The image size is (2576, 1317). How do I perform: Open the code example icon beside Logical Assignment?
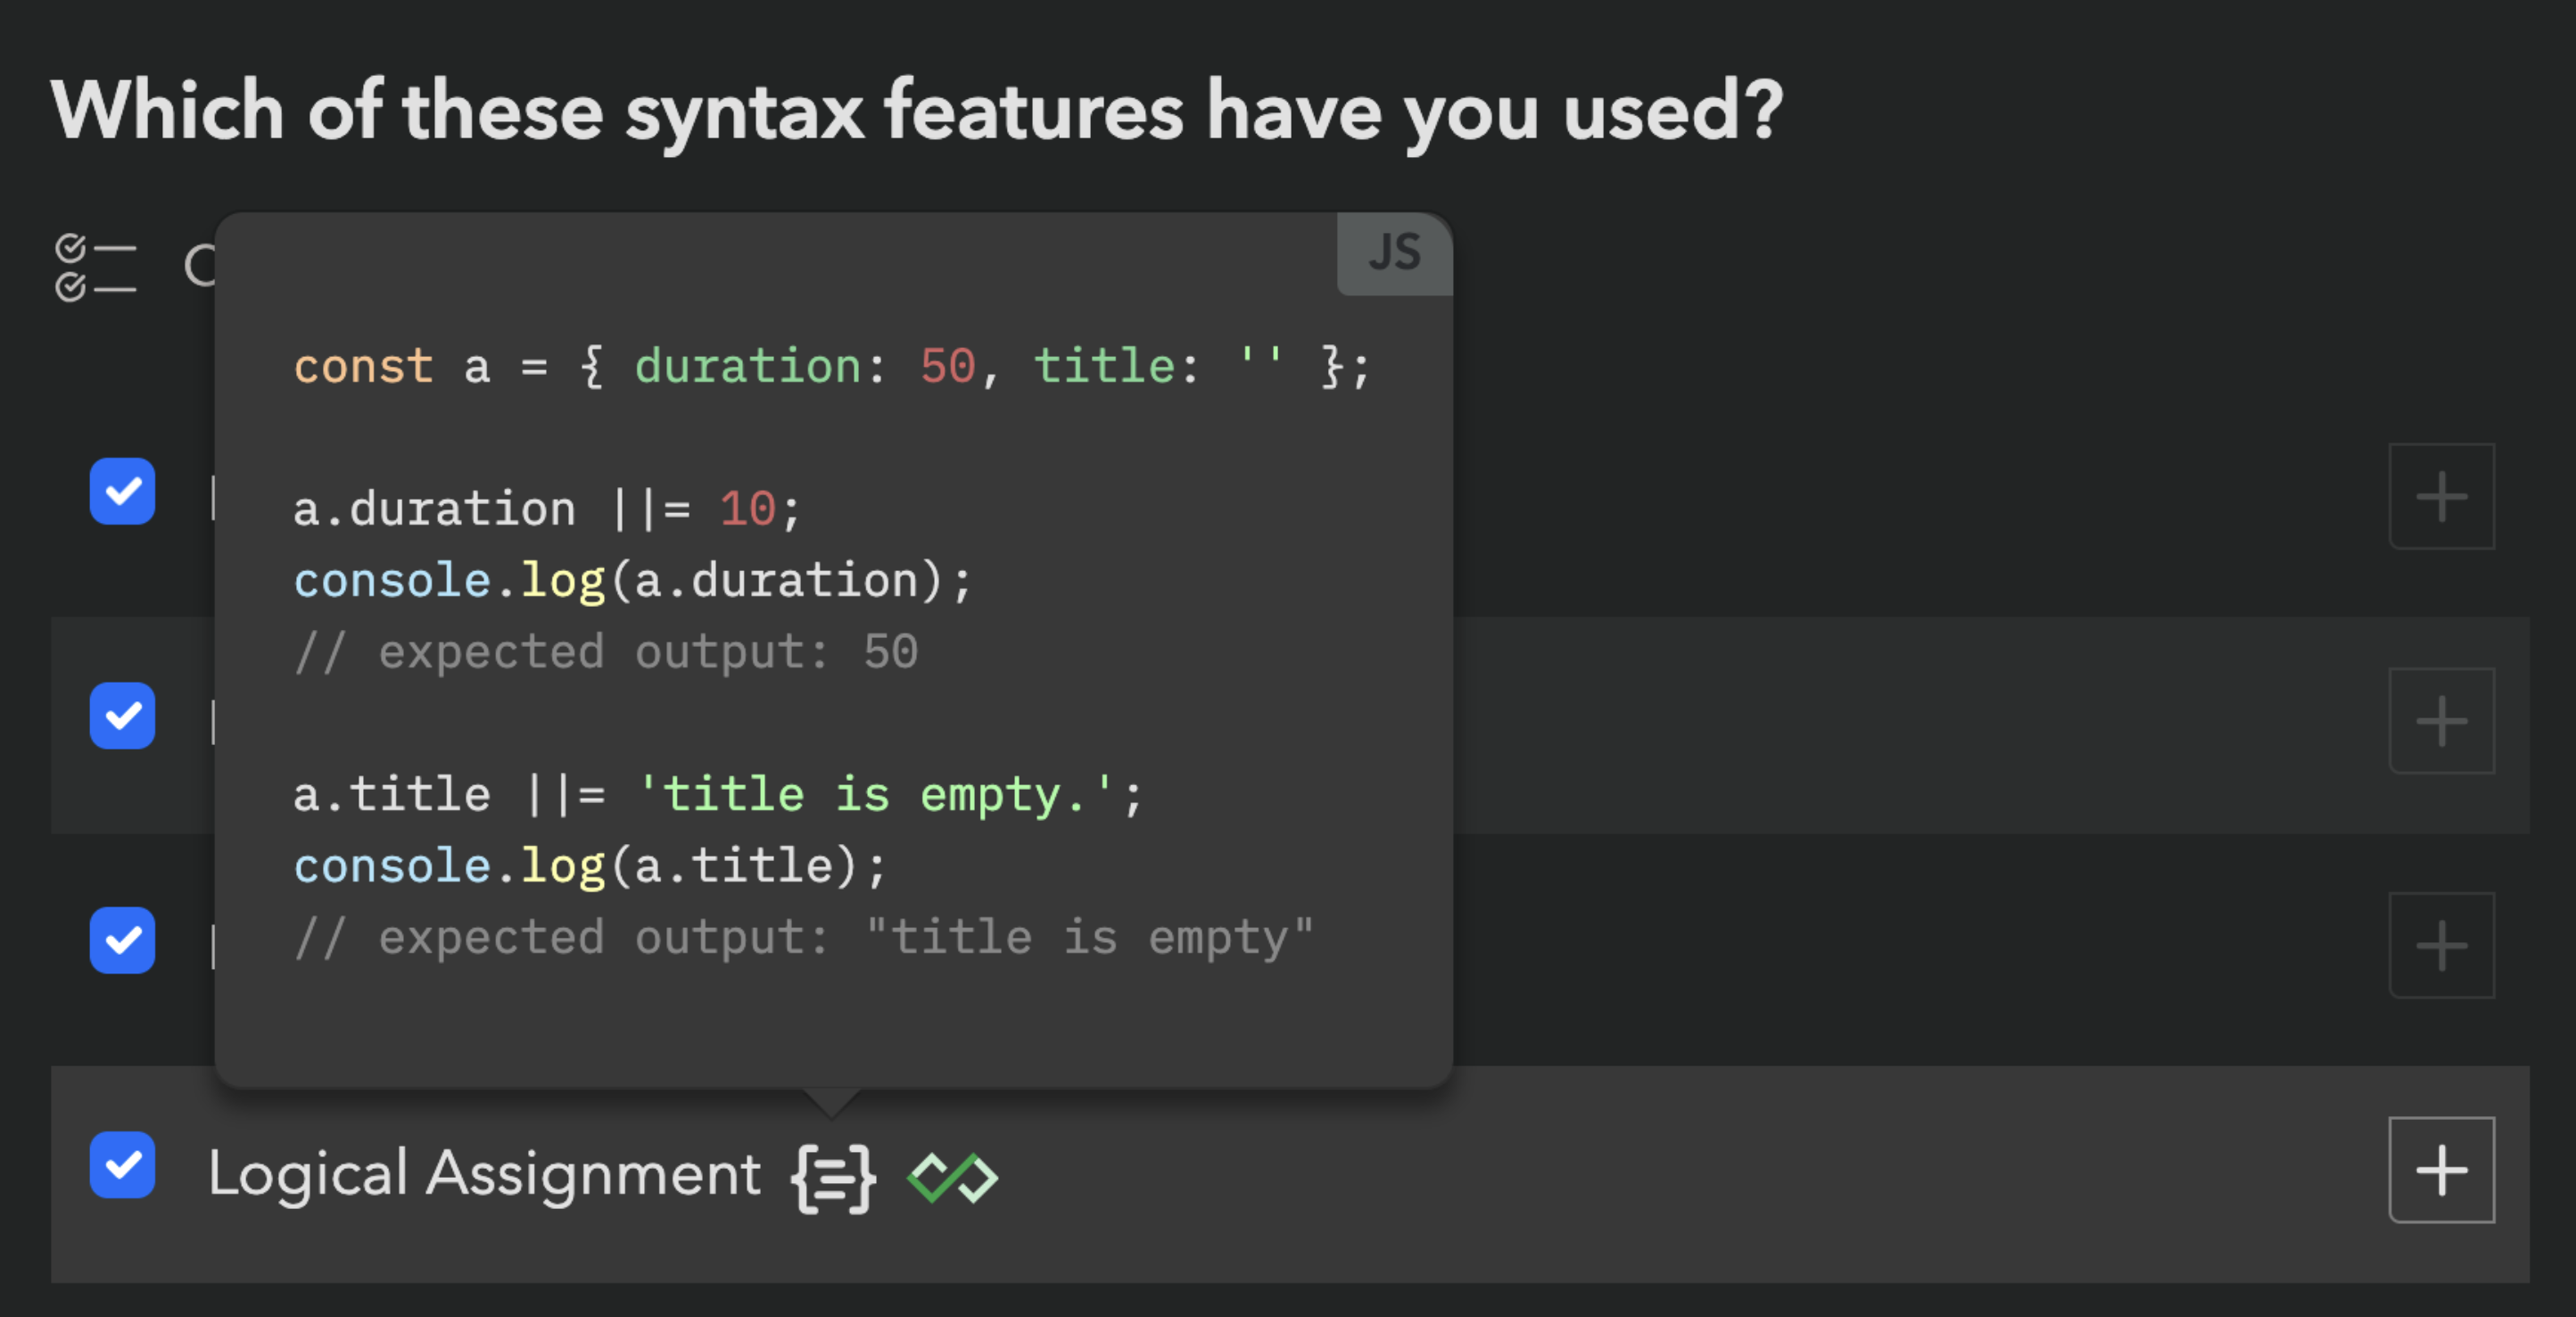pos(833,1179)
